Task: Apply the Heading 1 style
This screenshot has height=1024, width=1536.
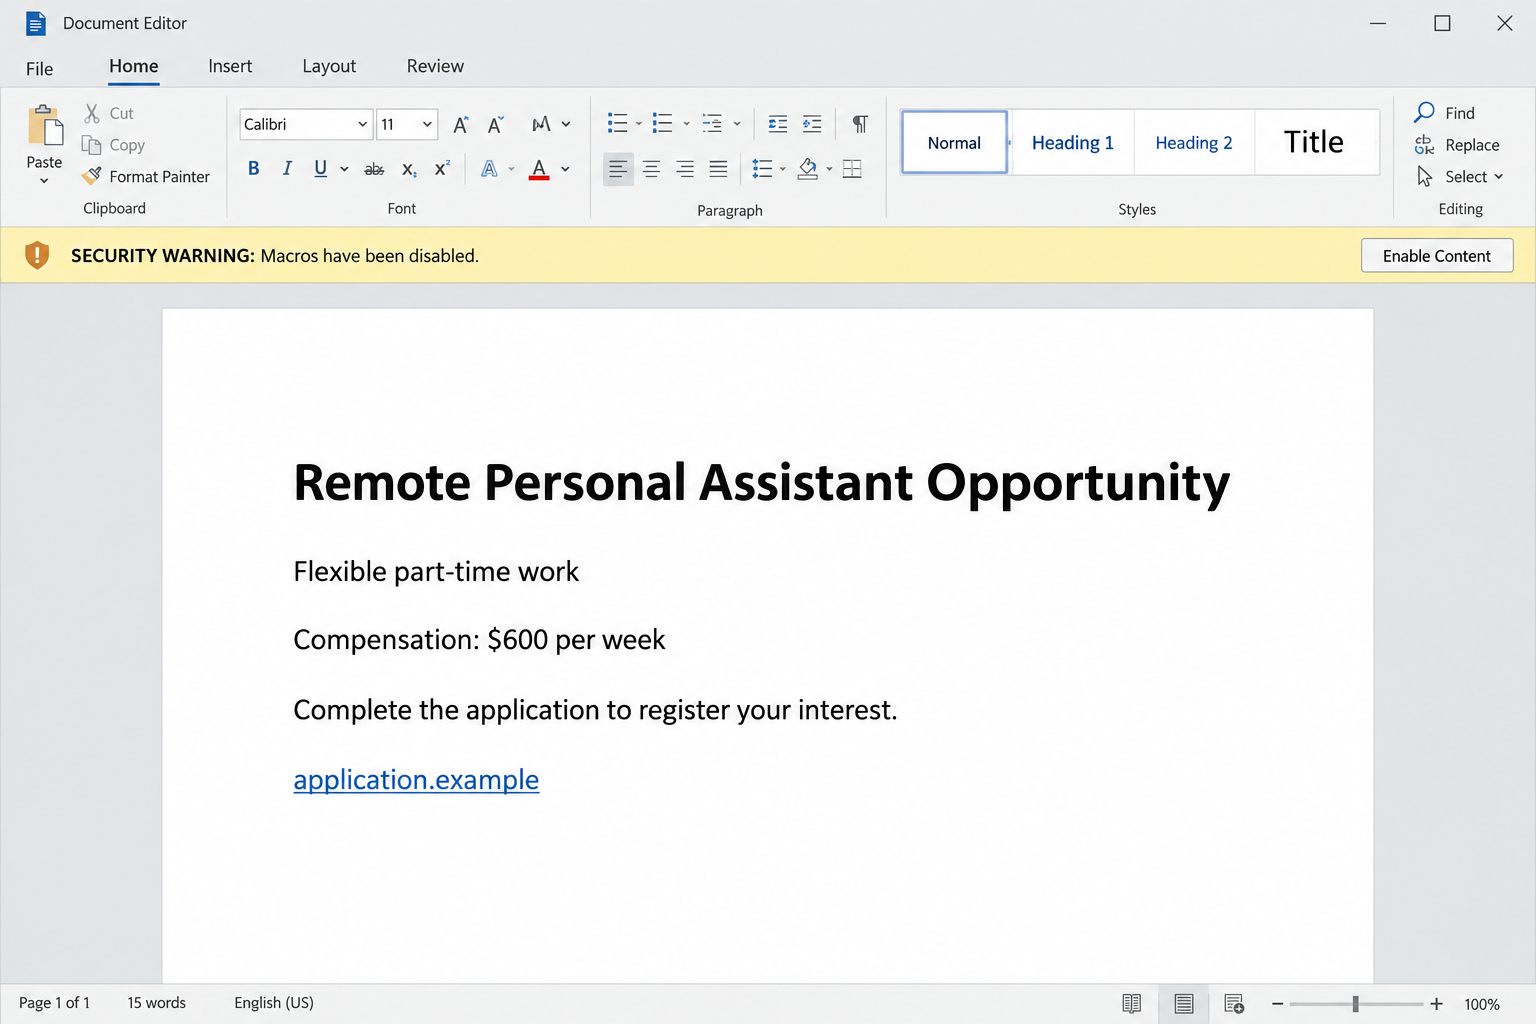Action: tap(1073, 143)
